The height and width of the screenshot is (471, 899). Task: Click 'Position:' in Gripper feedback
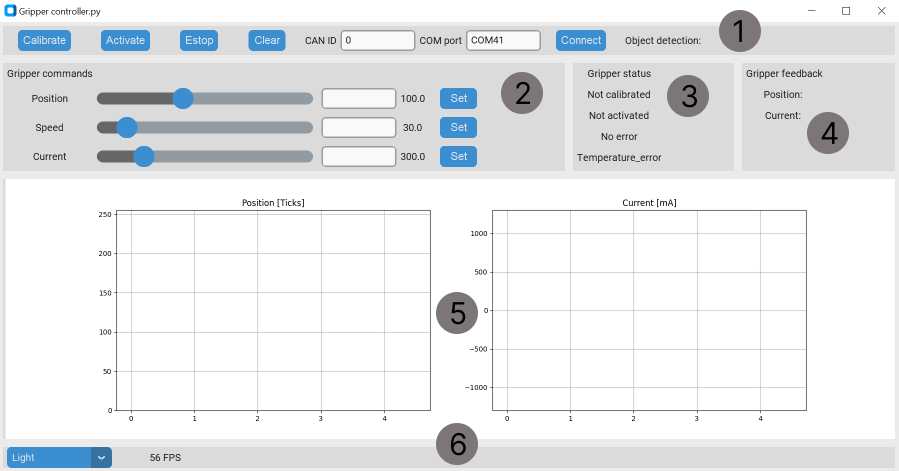tap(783, 94)
